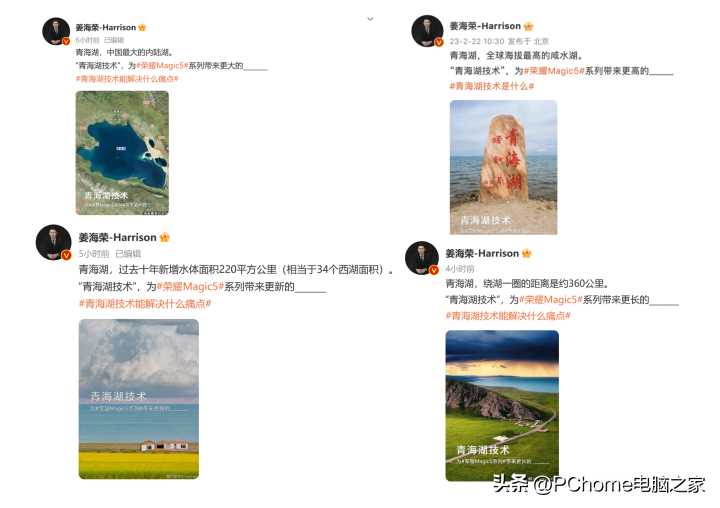Click top-right post author's avatar

[x=428, y=31]
